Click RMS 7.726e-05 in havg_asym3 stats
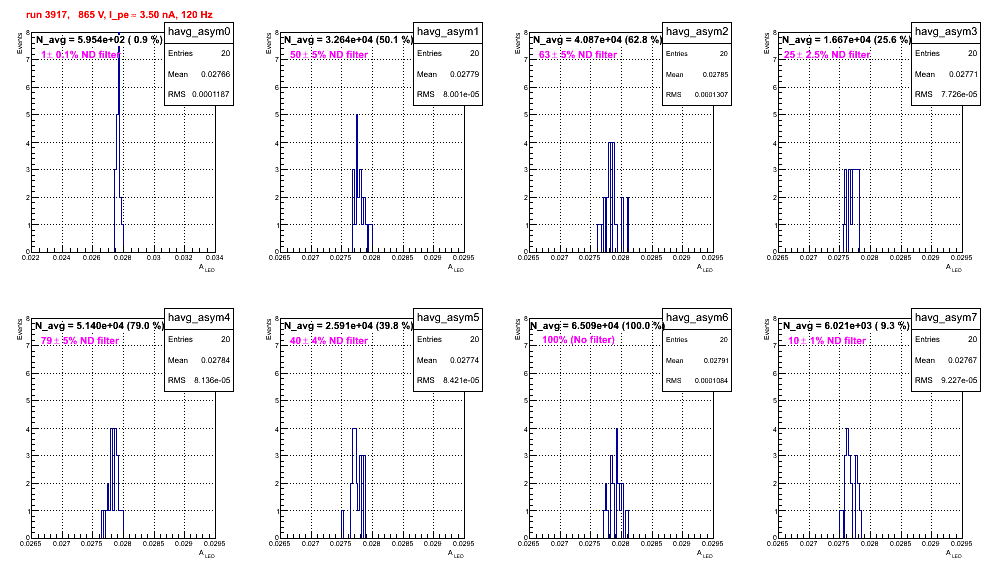The height and width of the screenshot is (572, 996). [x=946, y=94]
